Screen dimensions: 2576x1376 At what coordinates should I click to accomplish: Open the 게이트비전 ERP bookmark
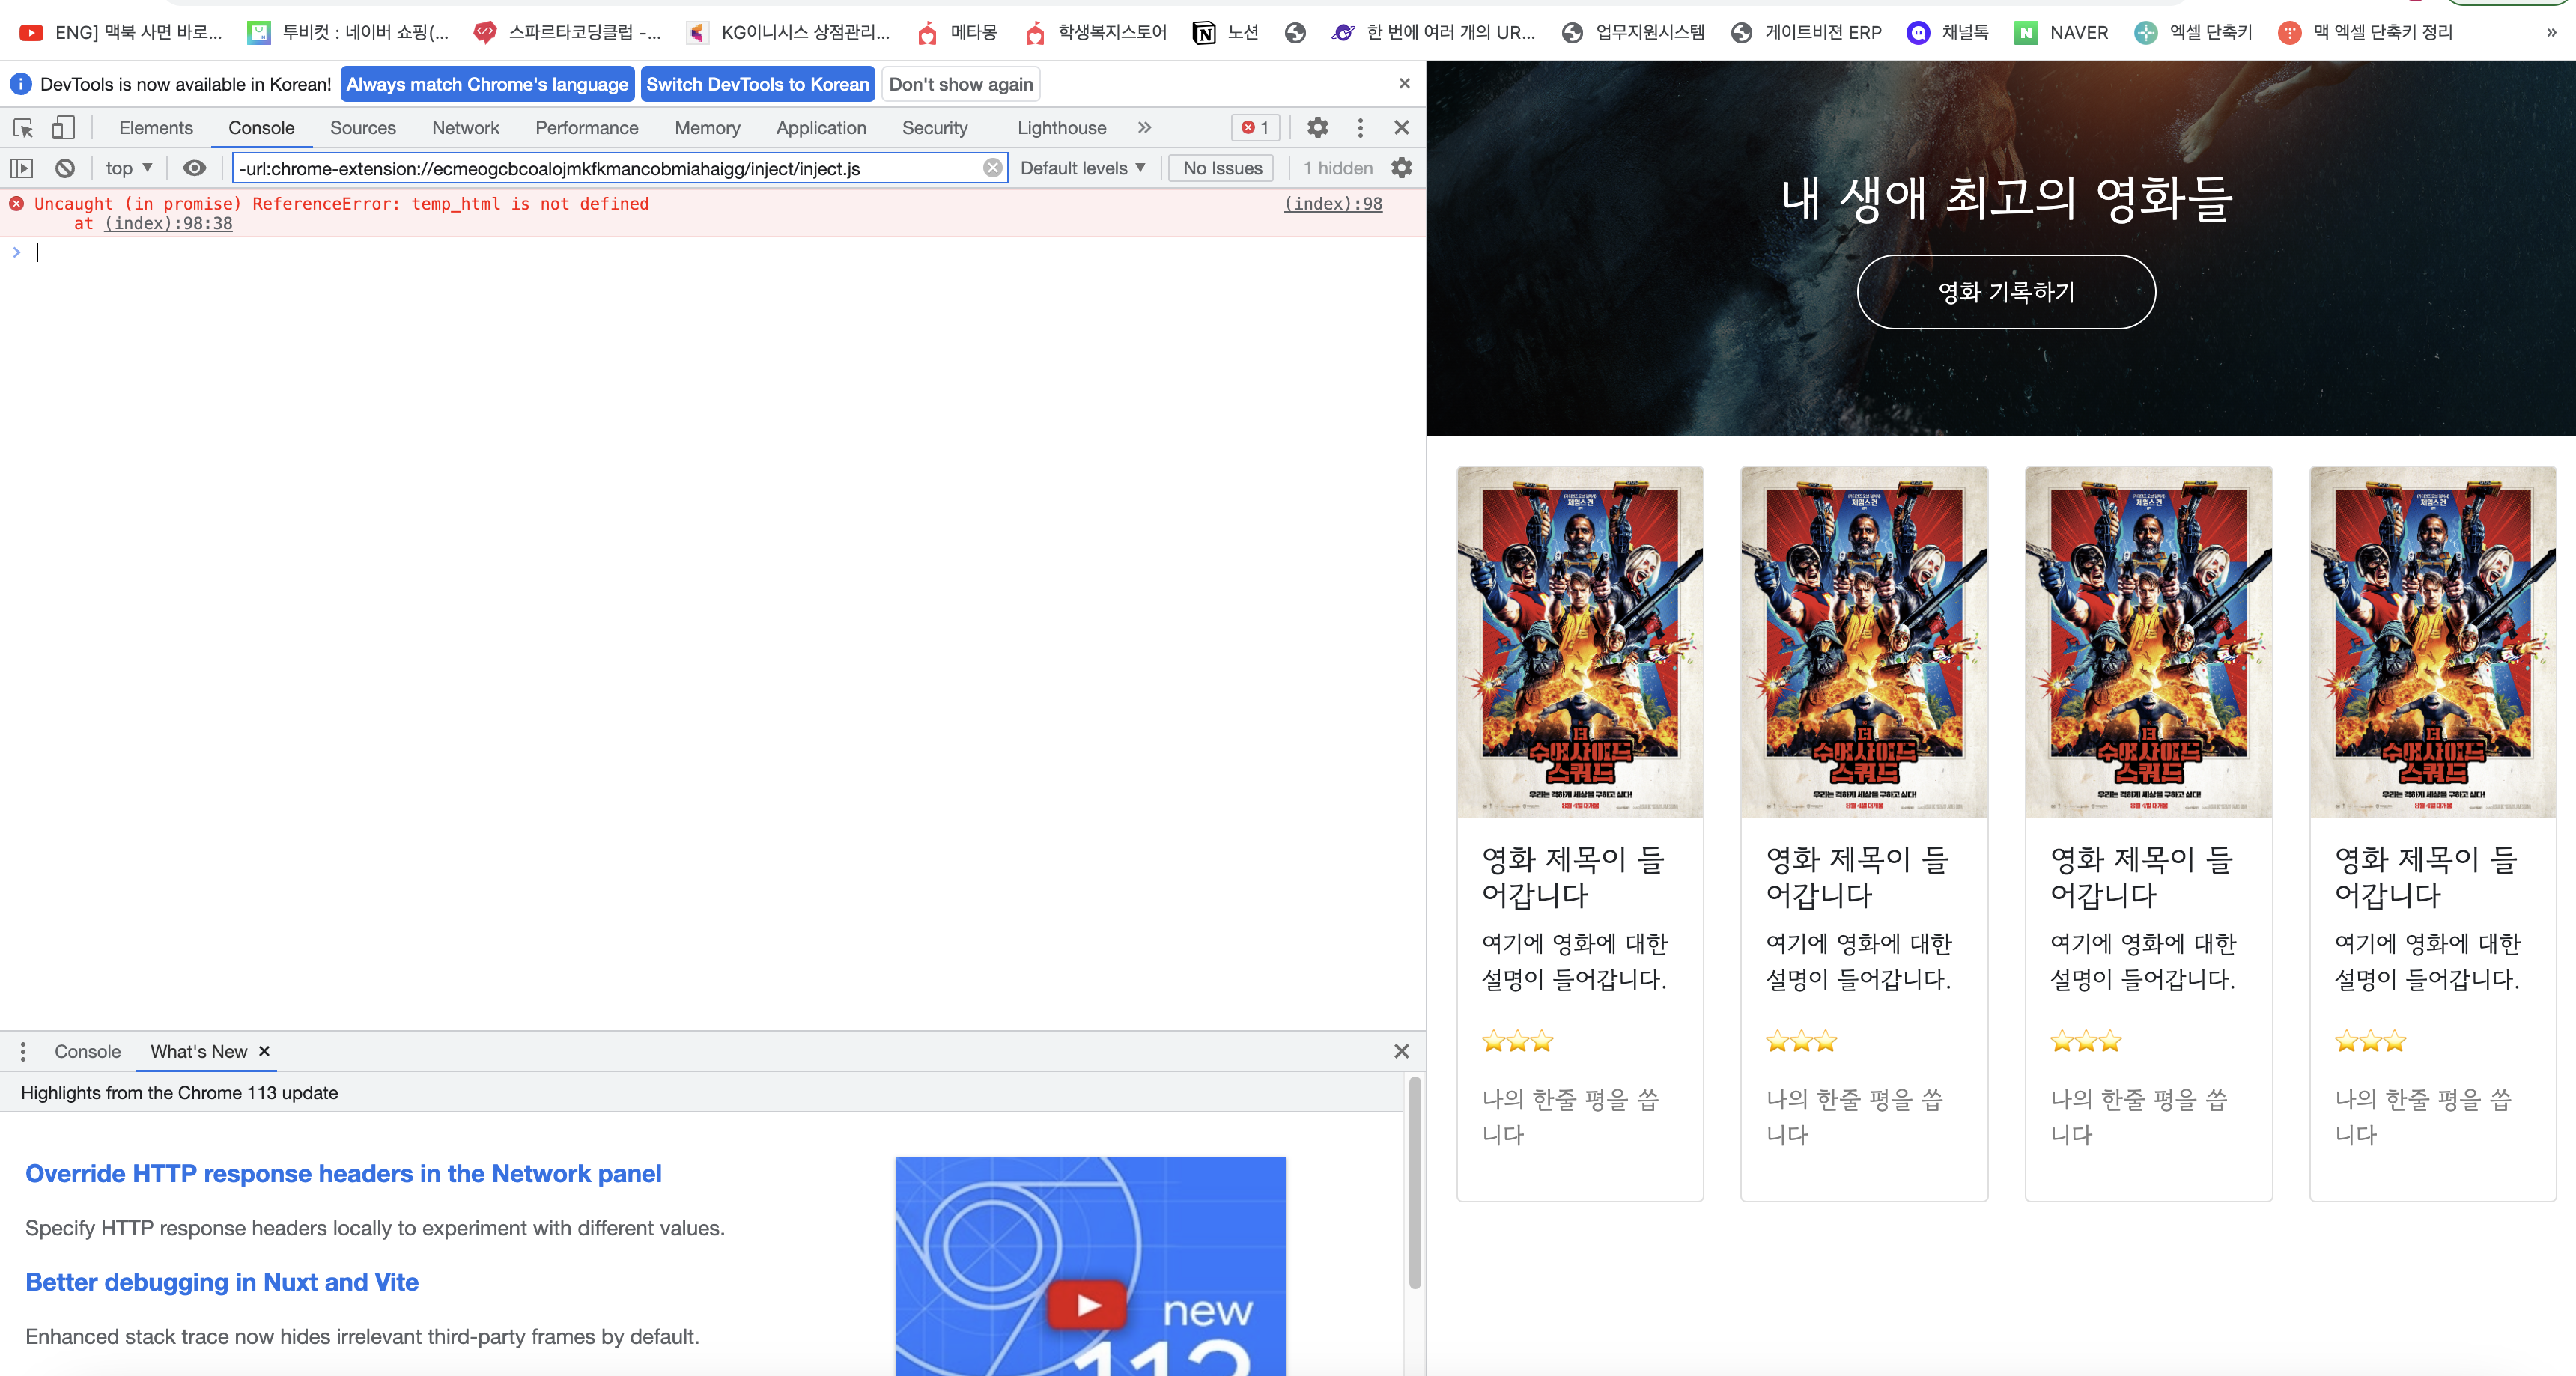coord(1806,33)
